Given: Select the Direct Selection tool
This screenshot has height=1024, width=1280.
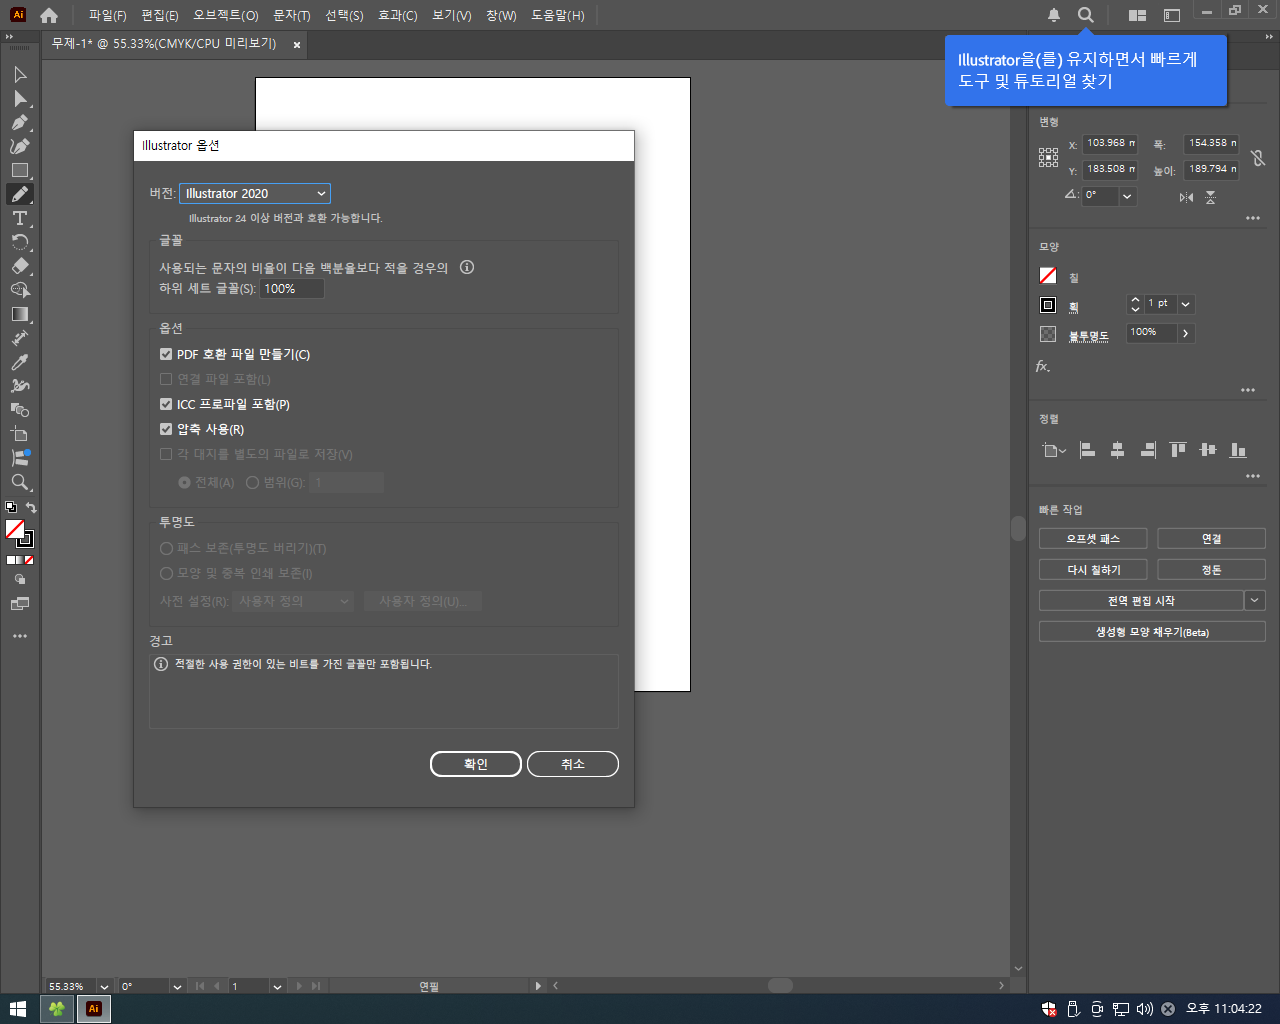Looking at the screenshot, I should (20, 99).
